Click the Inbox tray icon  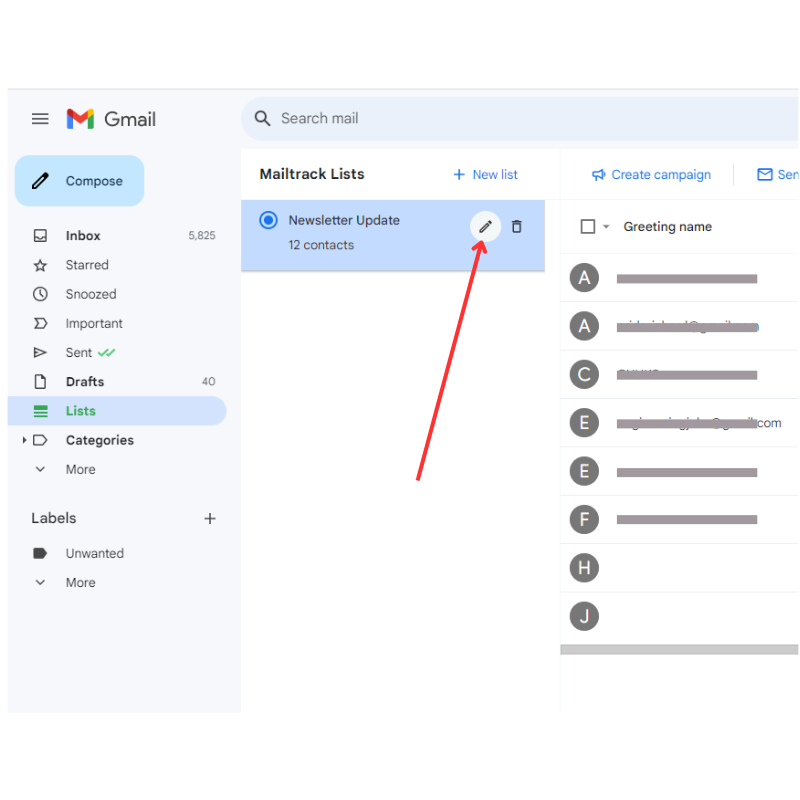pyautogui.click(x=40, y=235)
